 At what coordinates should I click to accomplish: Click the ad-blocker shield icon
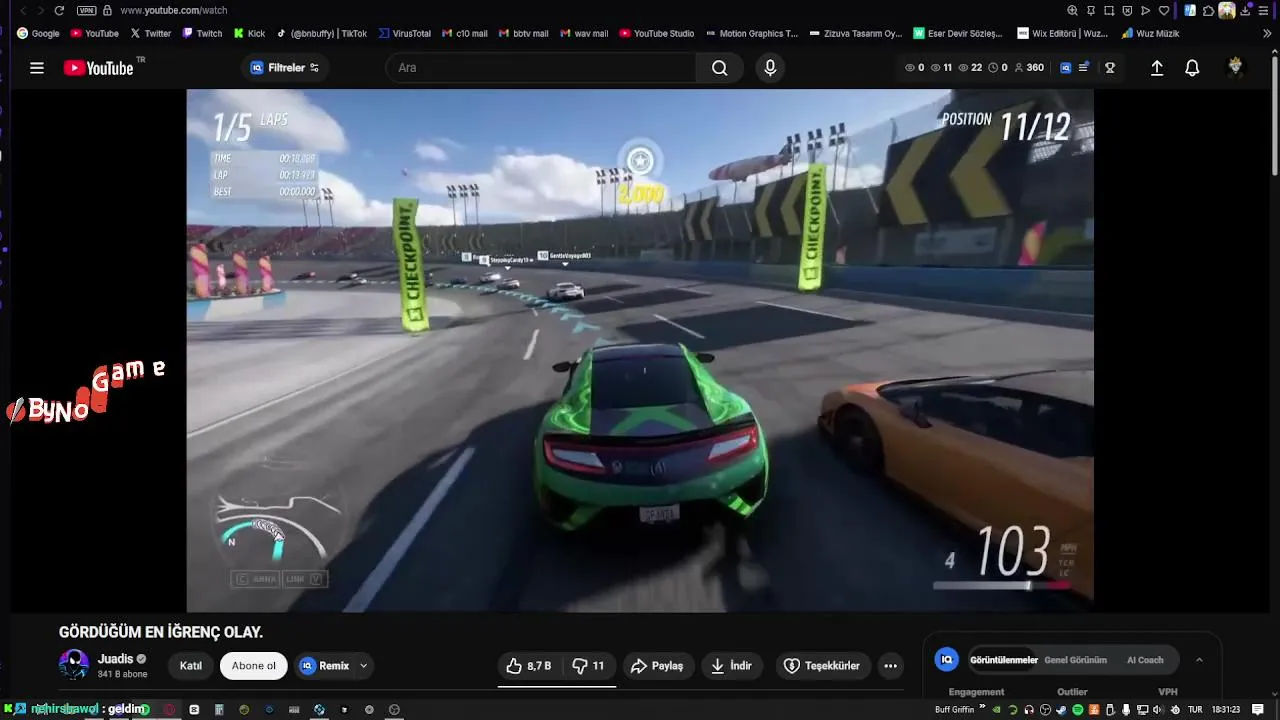click(x=1127, y=10)
